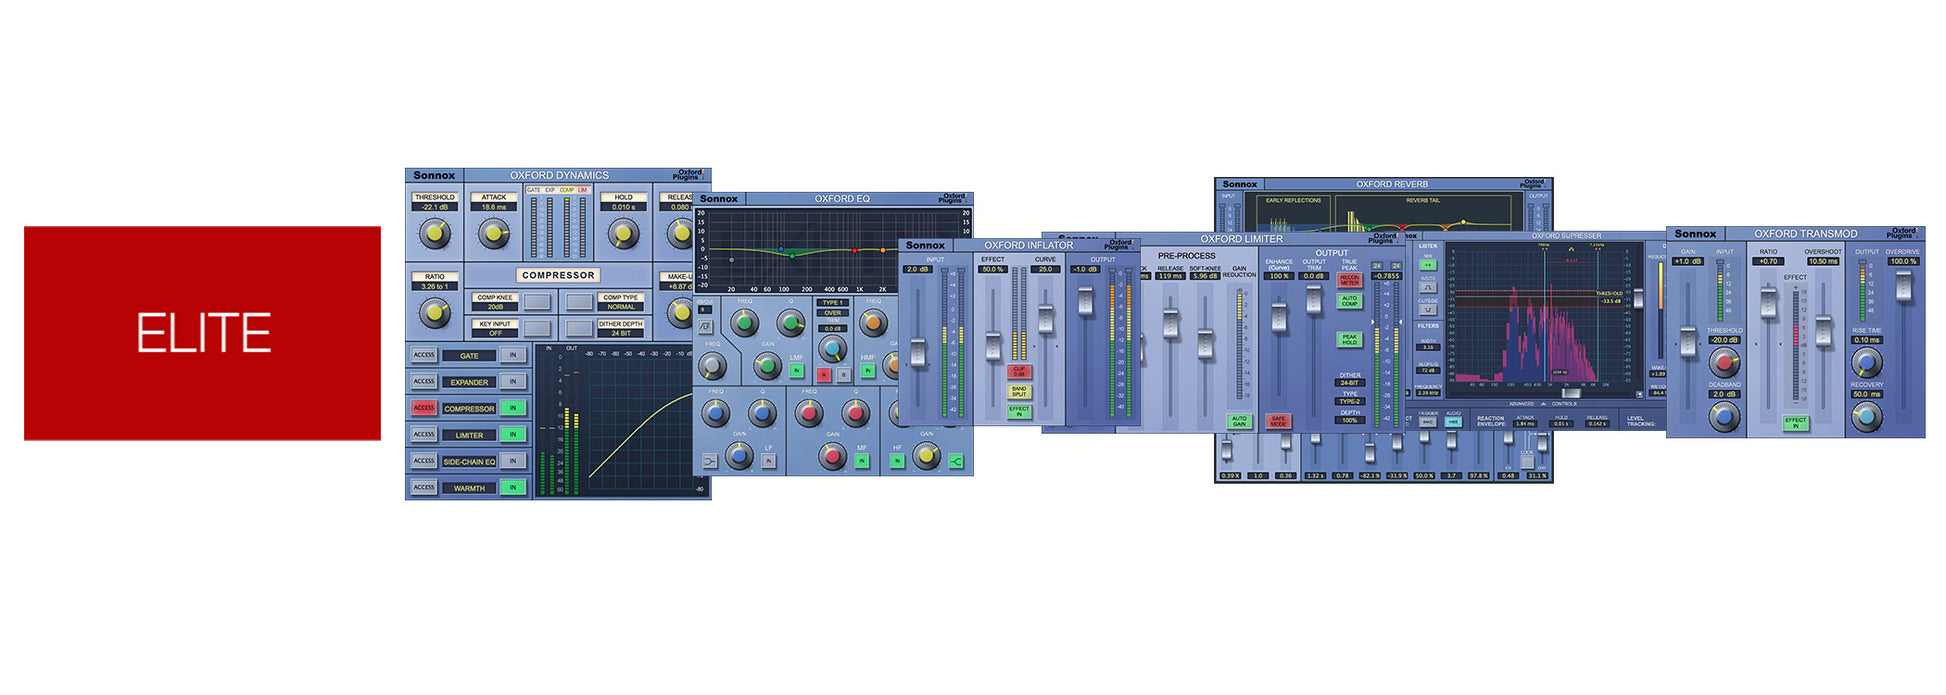Screen dimensions: 1946x695
Task: Click the Input fader on Oxford Inflator
Action: coord(917,351)
